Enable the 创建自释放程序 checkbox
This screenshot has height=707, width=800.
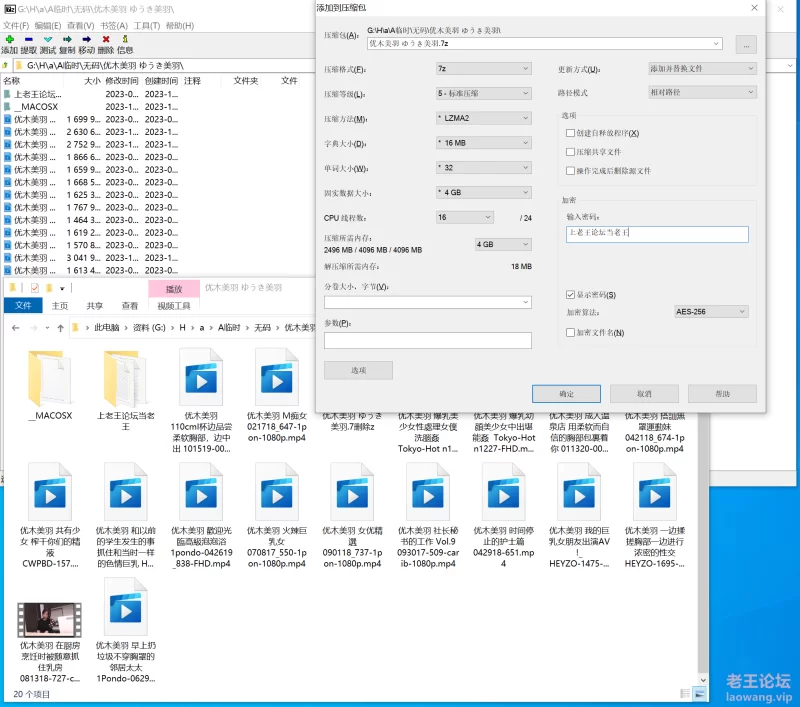point(570,133)
